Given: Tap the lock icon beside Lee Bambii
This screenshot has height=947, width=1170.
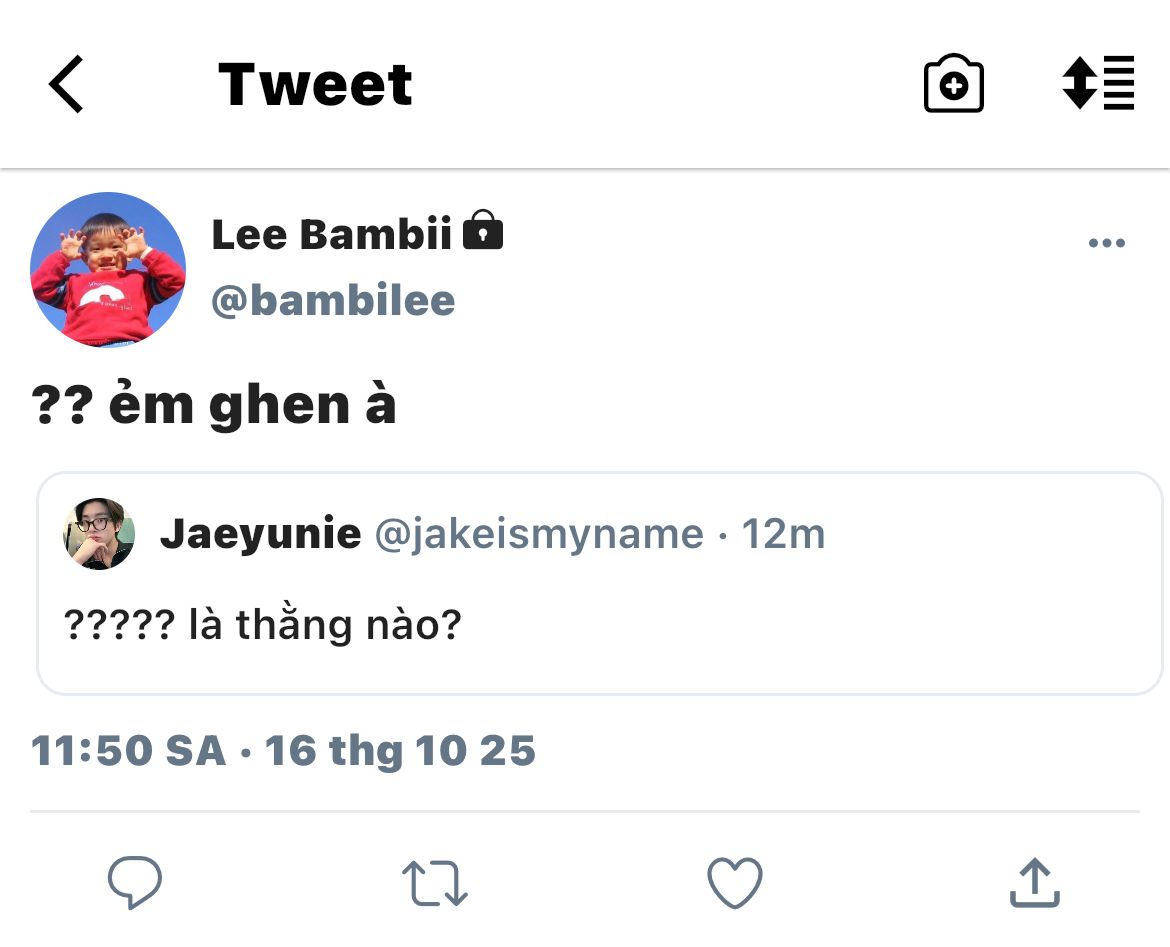Looking at the screenshot, I should pyautogui.click(x=483, y=231).
